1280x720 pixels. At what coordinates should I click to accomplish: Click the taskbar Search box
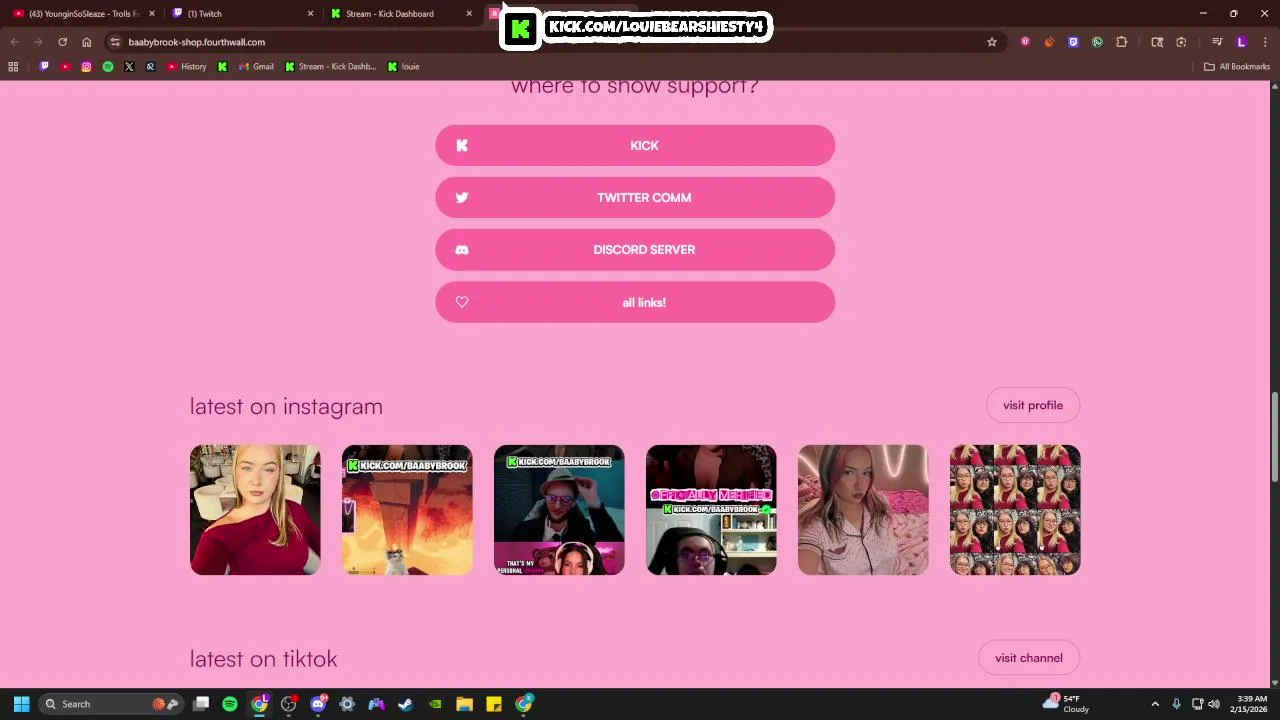(x=110, y=704)
